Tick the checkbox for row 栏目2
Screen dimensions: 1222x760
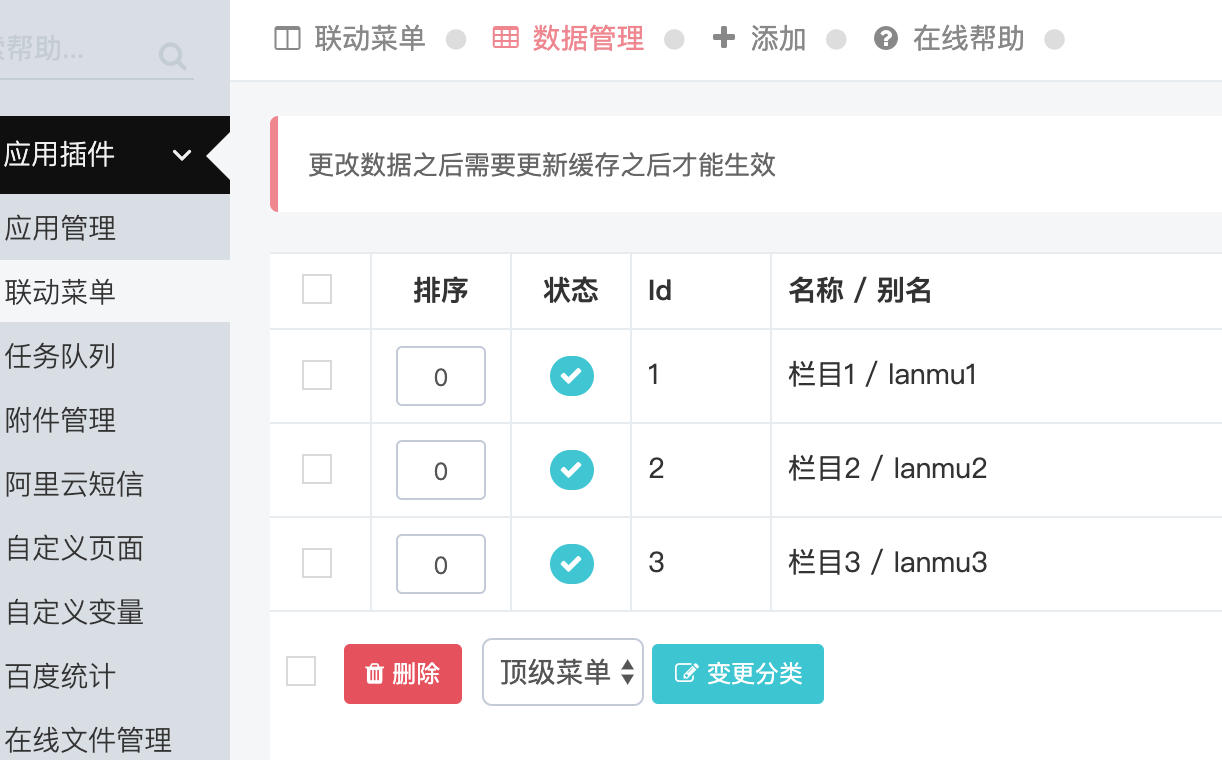pos(317,468)
